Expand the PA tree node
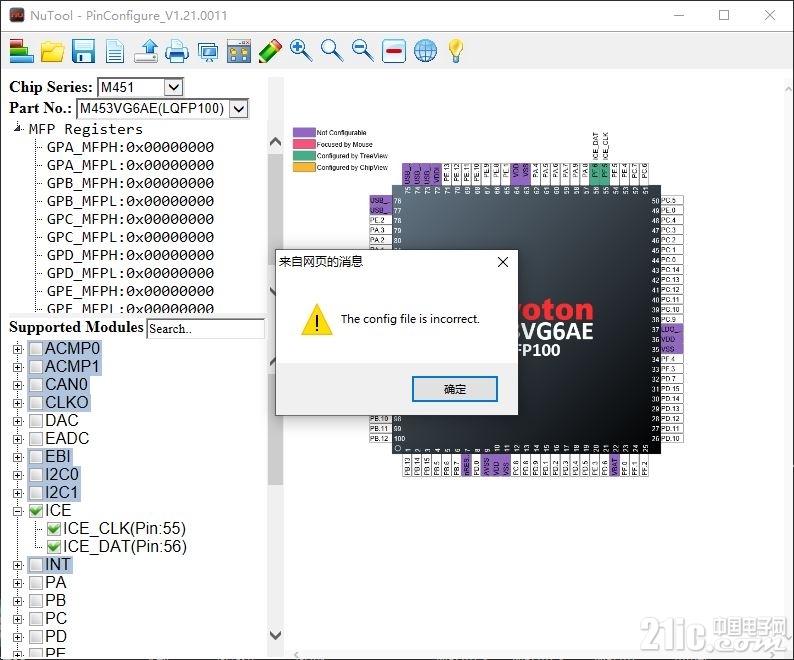 click(x=18, y=583)
